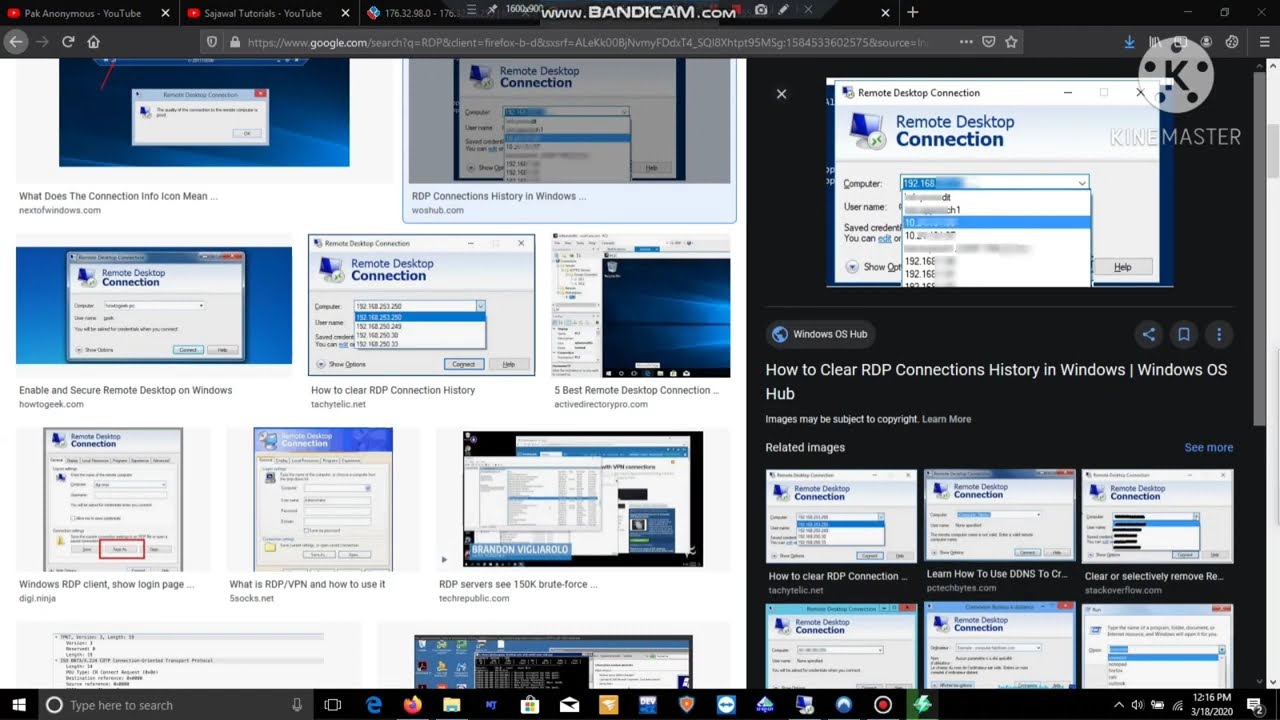The width and height of the screenshot is (1280, 720).
Task: Launch Microsoft Edge from the taskbar
Action: coord(374,705)
